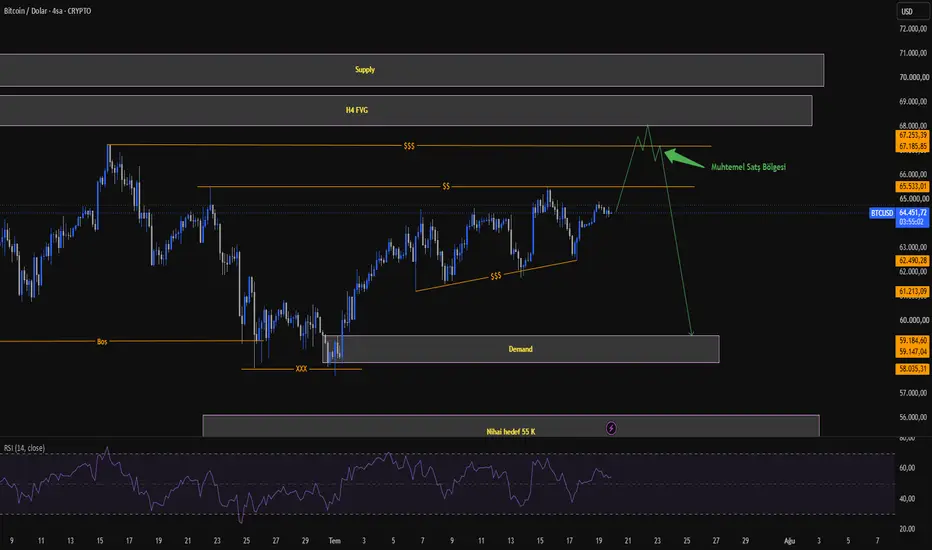Select the BTCUSD price axis tag
This screenshot has height=550, width=932.
pyautogui.click(x=881, y=213)
